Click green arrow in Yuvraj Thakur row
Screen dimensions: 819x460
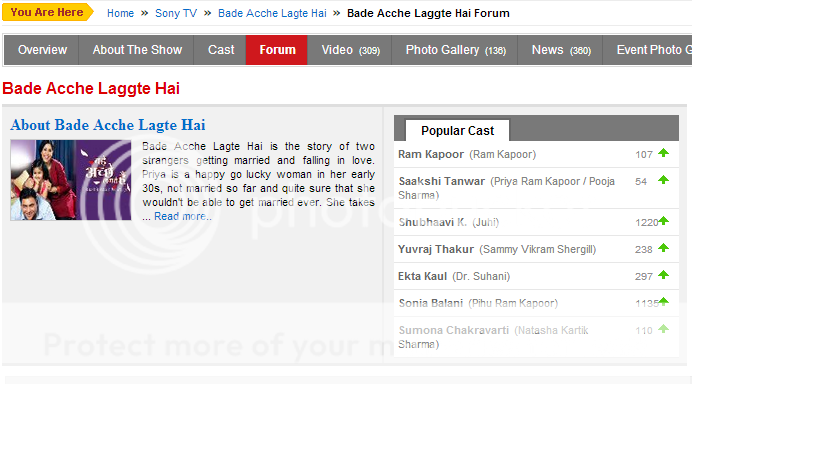click(x=663, y=249)
